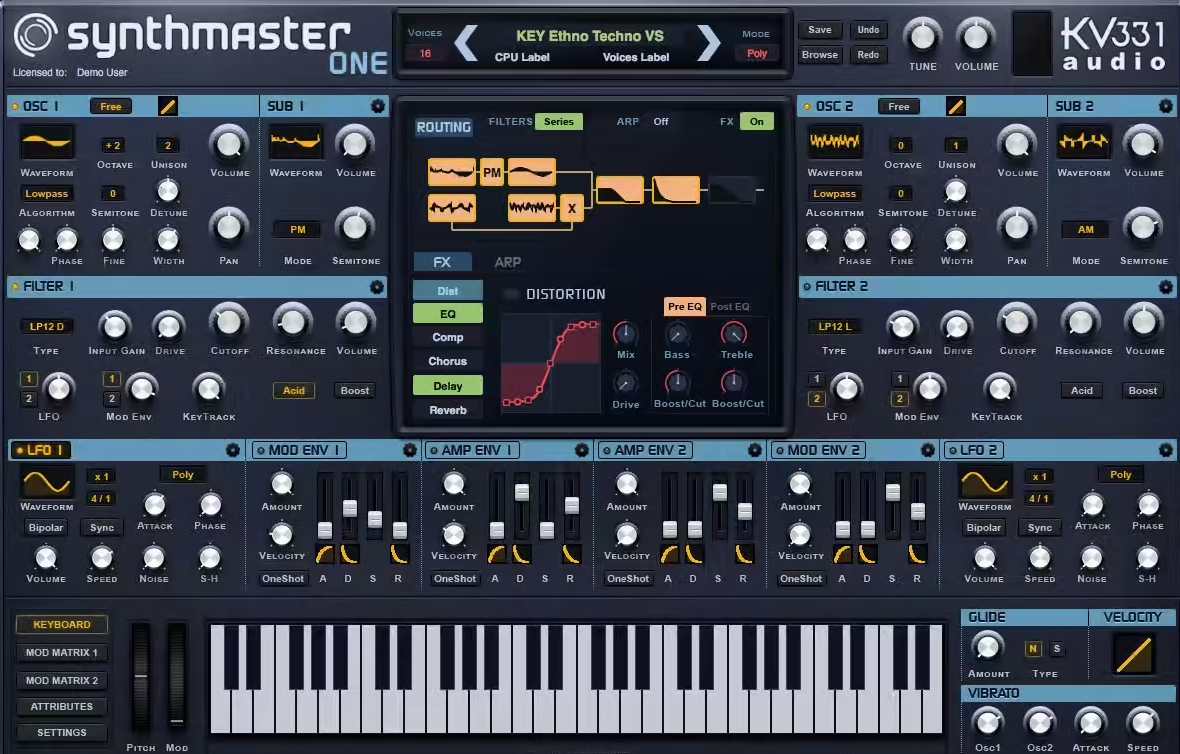The width and height of the screenshot is (1180, 754).
Task: Open the Filter 2 gear settings icon
Action: 1165,287
